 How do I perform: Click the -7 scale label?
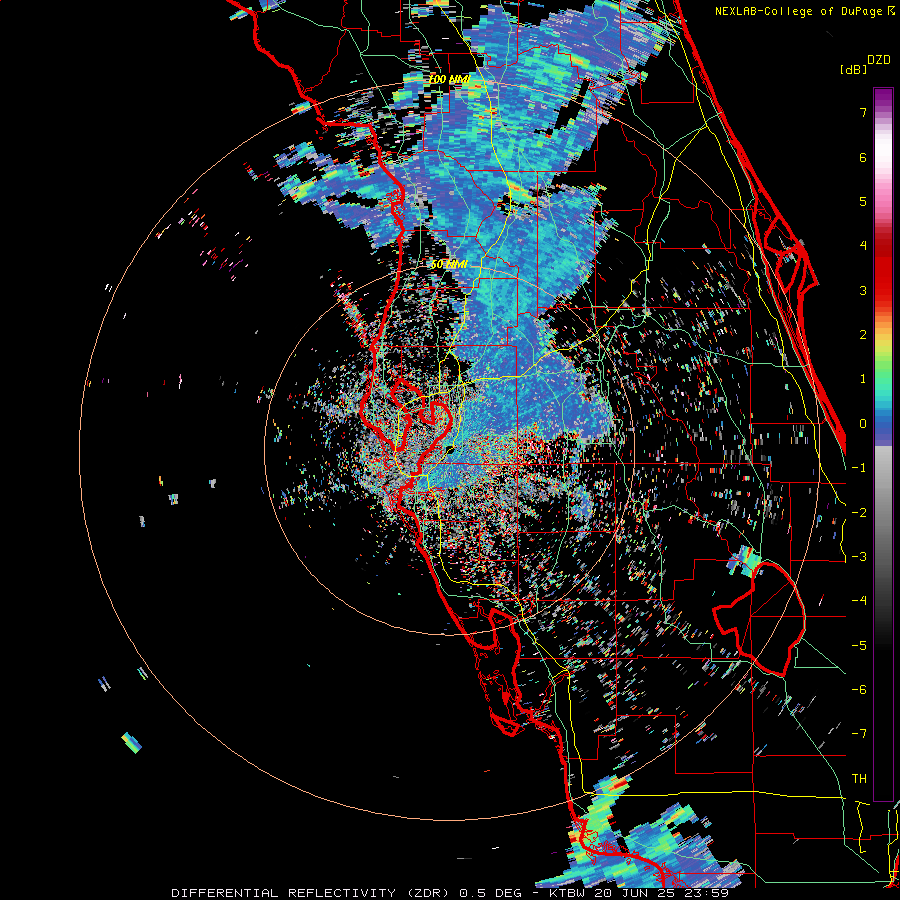point(859,734)
